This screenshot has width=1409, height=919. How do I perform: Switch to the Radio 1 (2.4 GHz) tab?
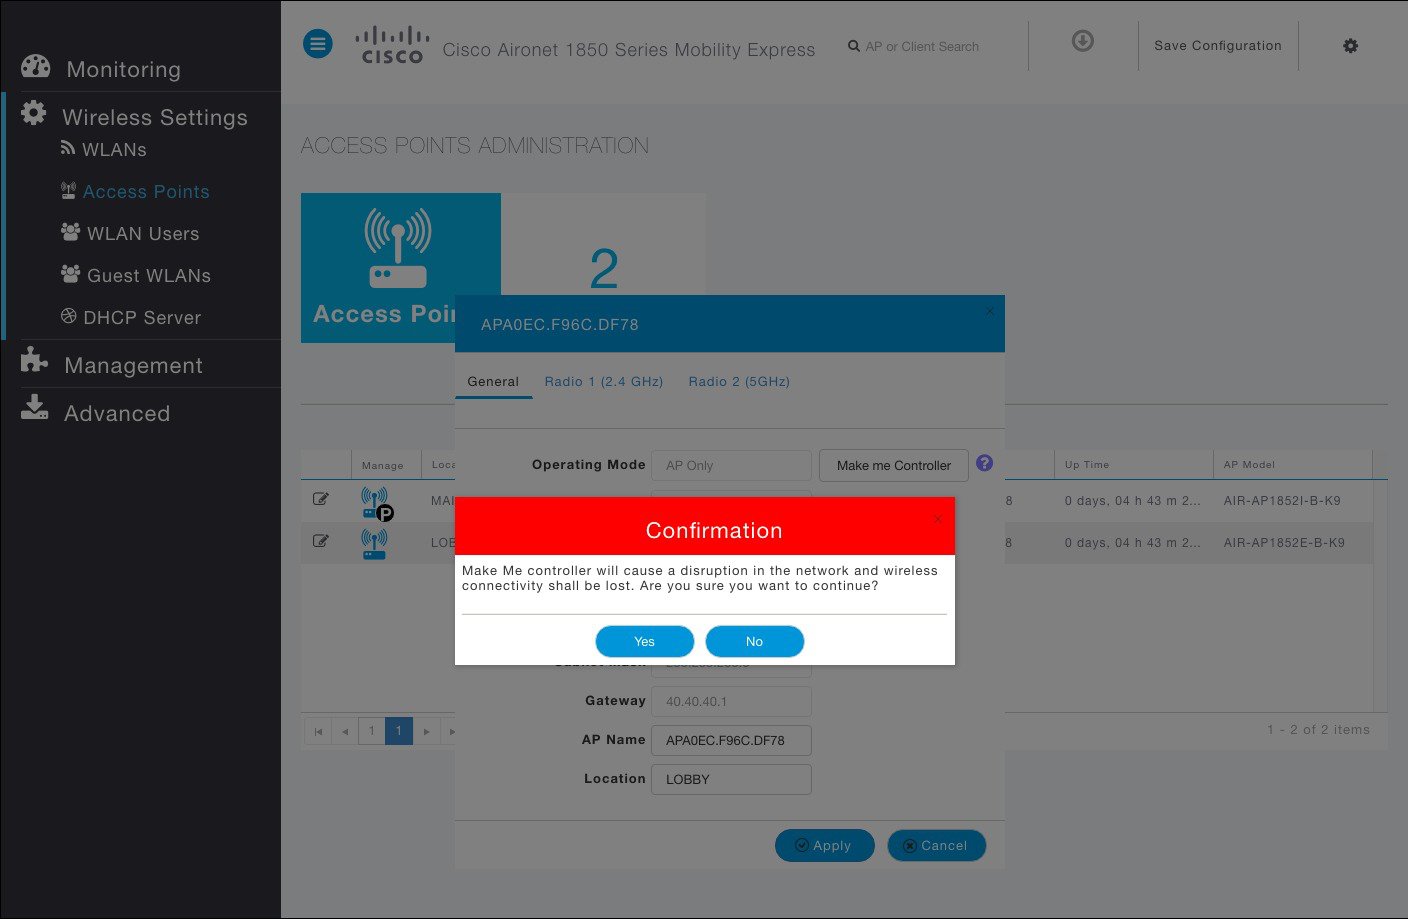point(604,381)
